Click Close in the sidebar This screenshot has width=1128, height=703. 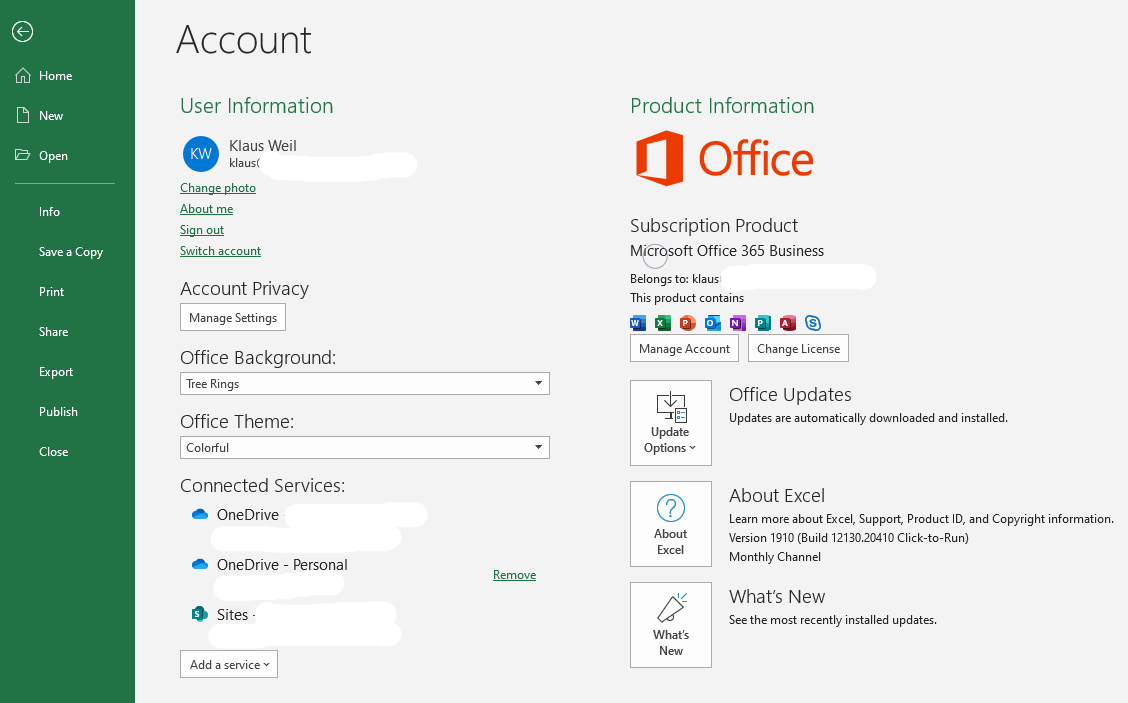click(53, 452)
